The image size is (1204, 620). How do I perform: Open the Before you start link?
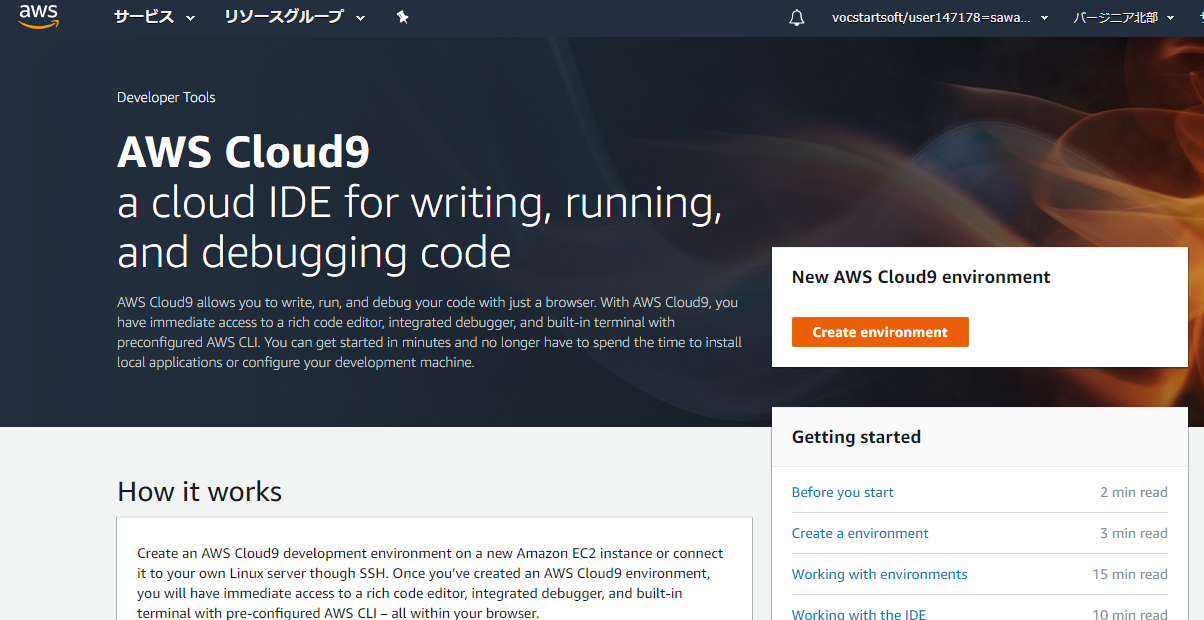coord(843,492)
